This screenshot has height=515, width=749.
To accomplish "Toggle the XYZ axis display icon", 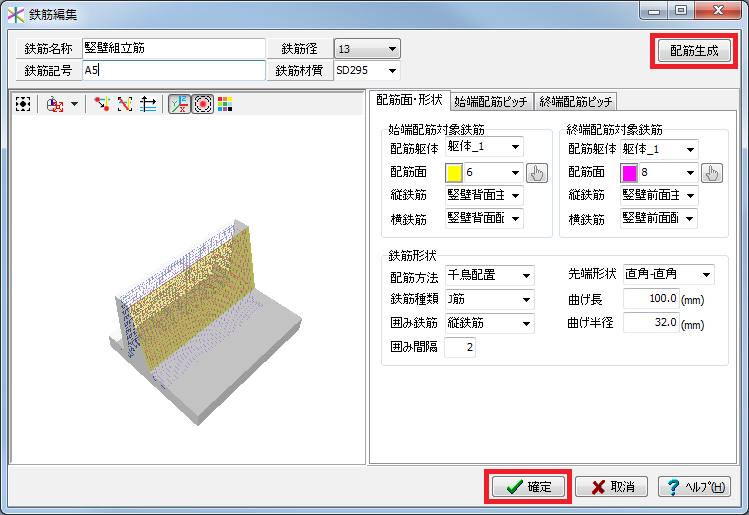I will tap(180, 104).
